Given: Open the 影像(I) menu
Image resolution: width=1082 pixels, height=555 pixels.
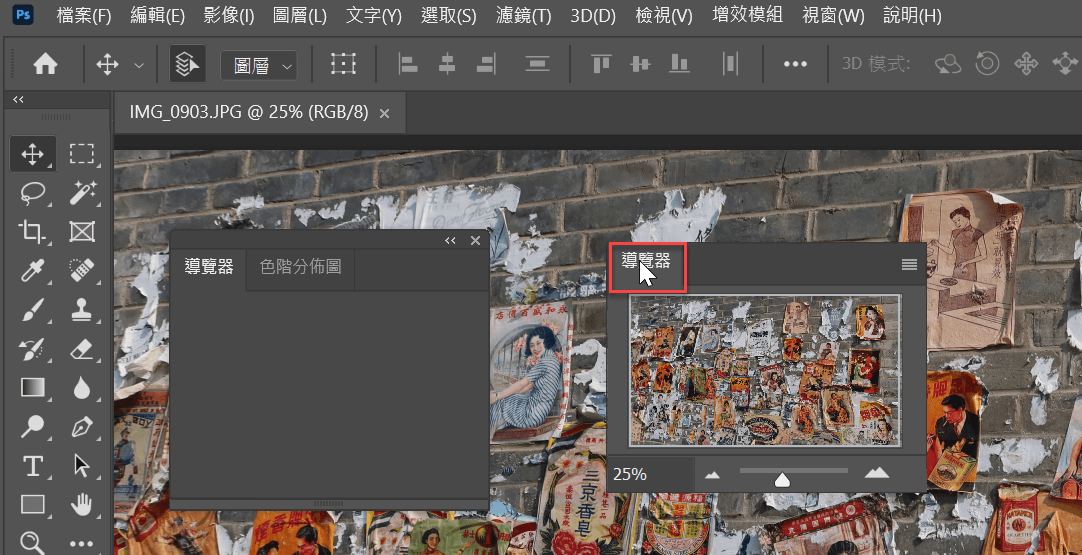Looking at the screenshot, I should click(x=229, y=16).
